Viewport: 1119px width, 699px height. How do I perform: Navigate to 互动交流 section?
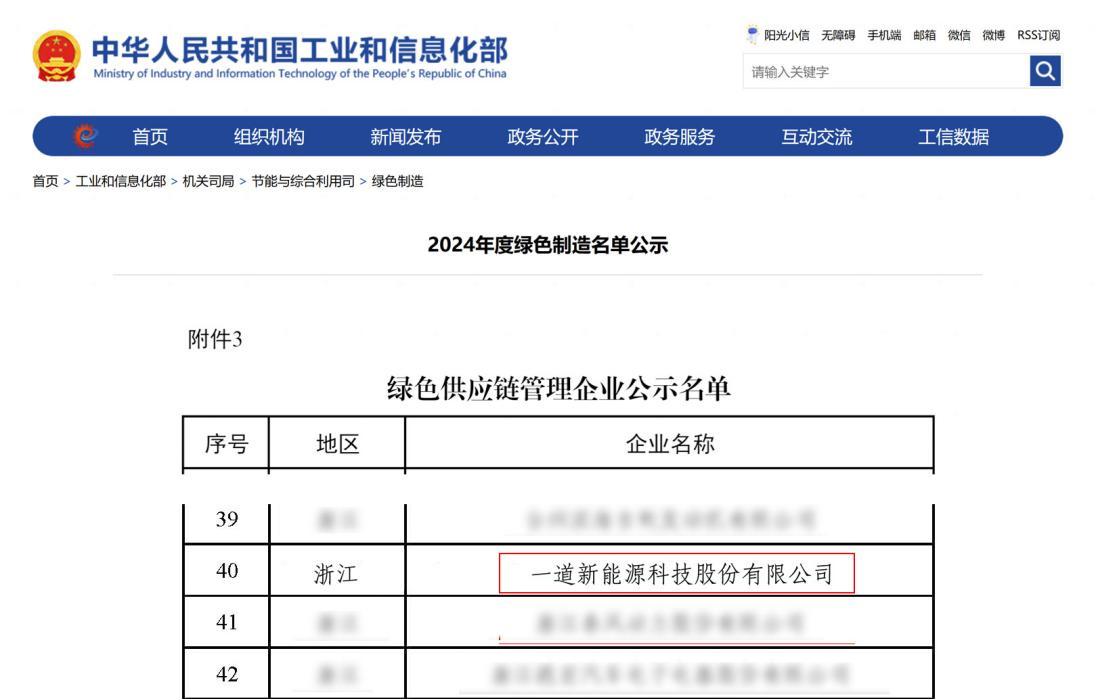(x=816, y=137)
